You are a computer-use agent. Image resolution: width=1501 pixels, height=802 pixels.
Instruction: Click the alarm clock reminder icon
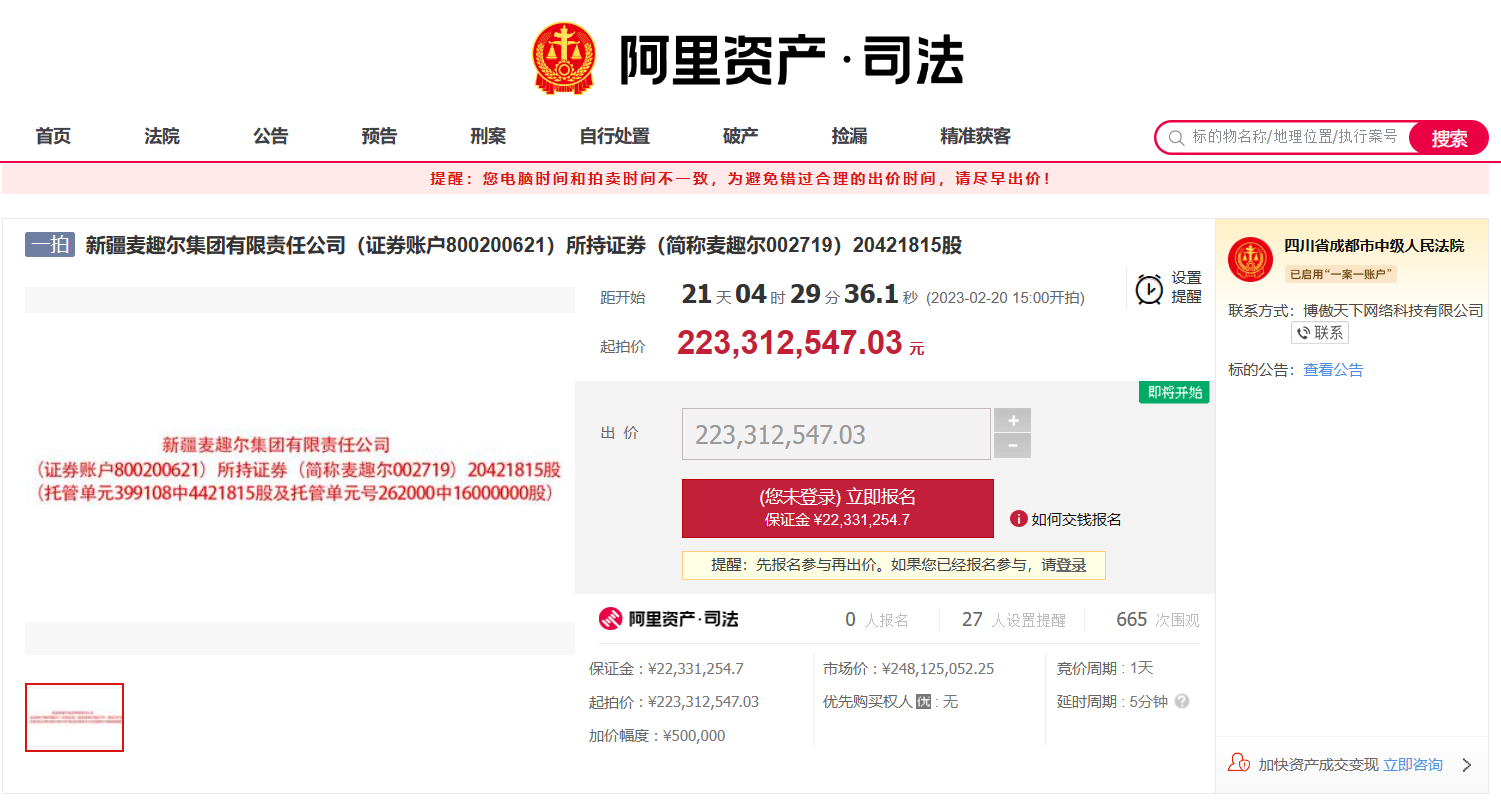point(1149,289)
